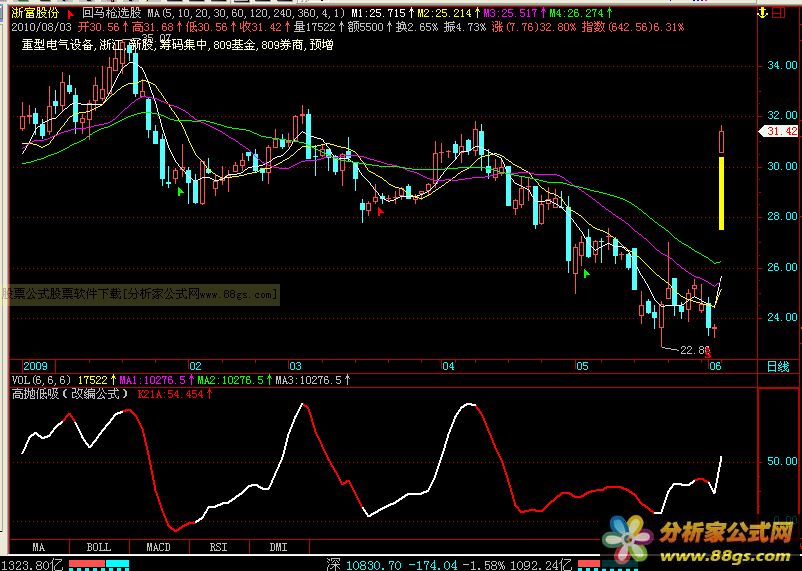The image size is (802, 571).
Task: Click the high price 高31.68
Action: (153, 27)
